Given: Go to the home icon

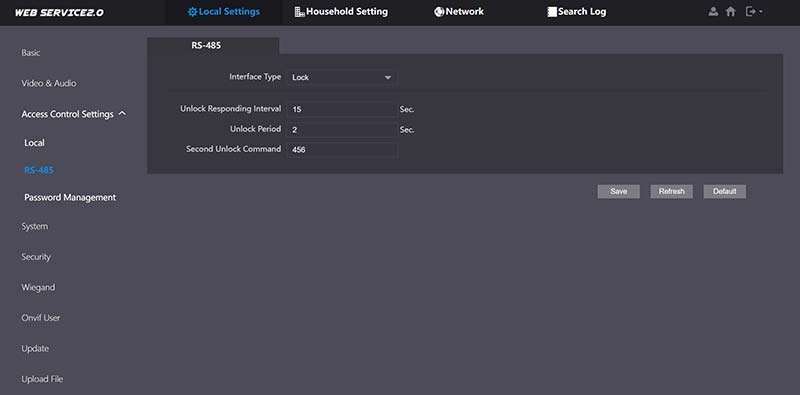Looking at the screenshot, I should 731,11.
